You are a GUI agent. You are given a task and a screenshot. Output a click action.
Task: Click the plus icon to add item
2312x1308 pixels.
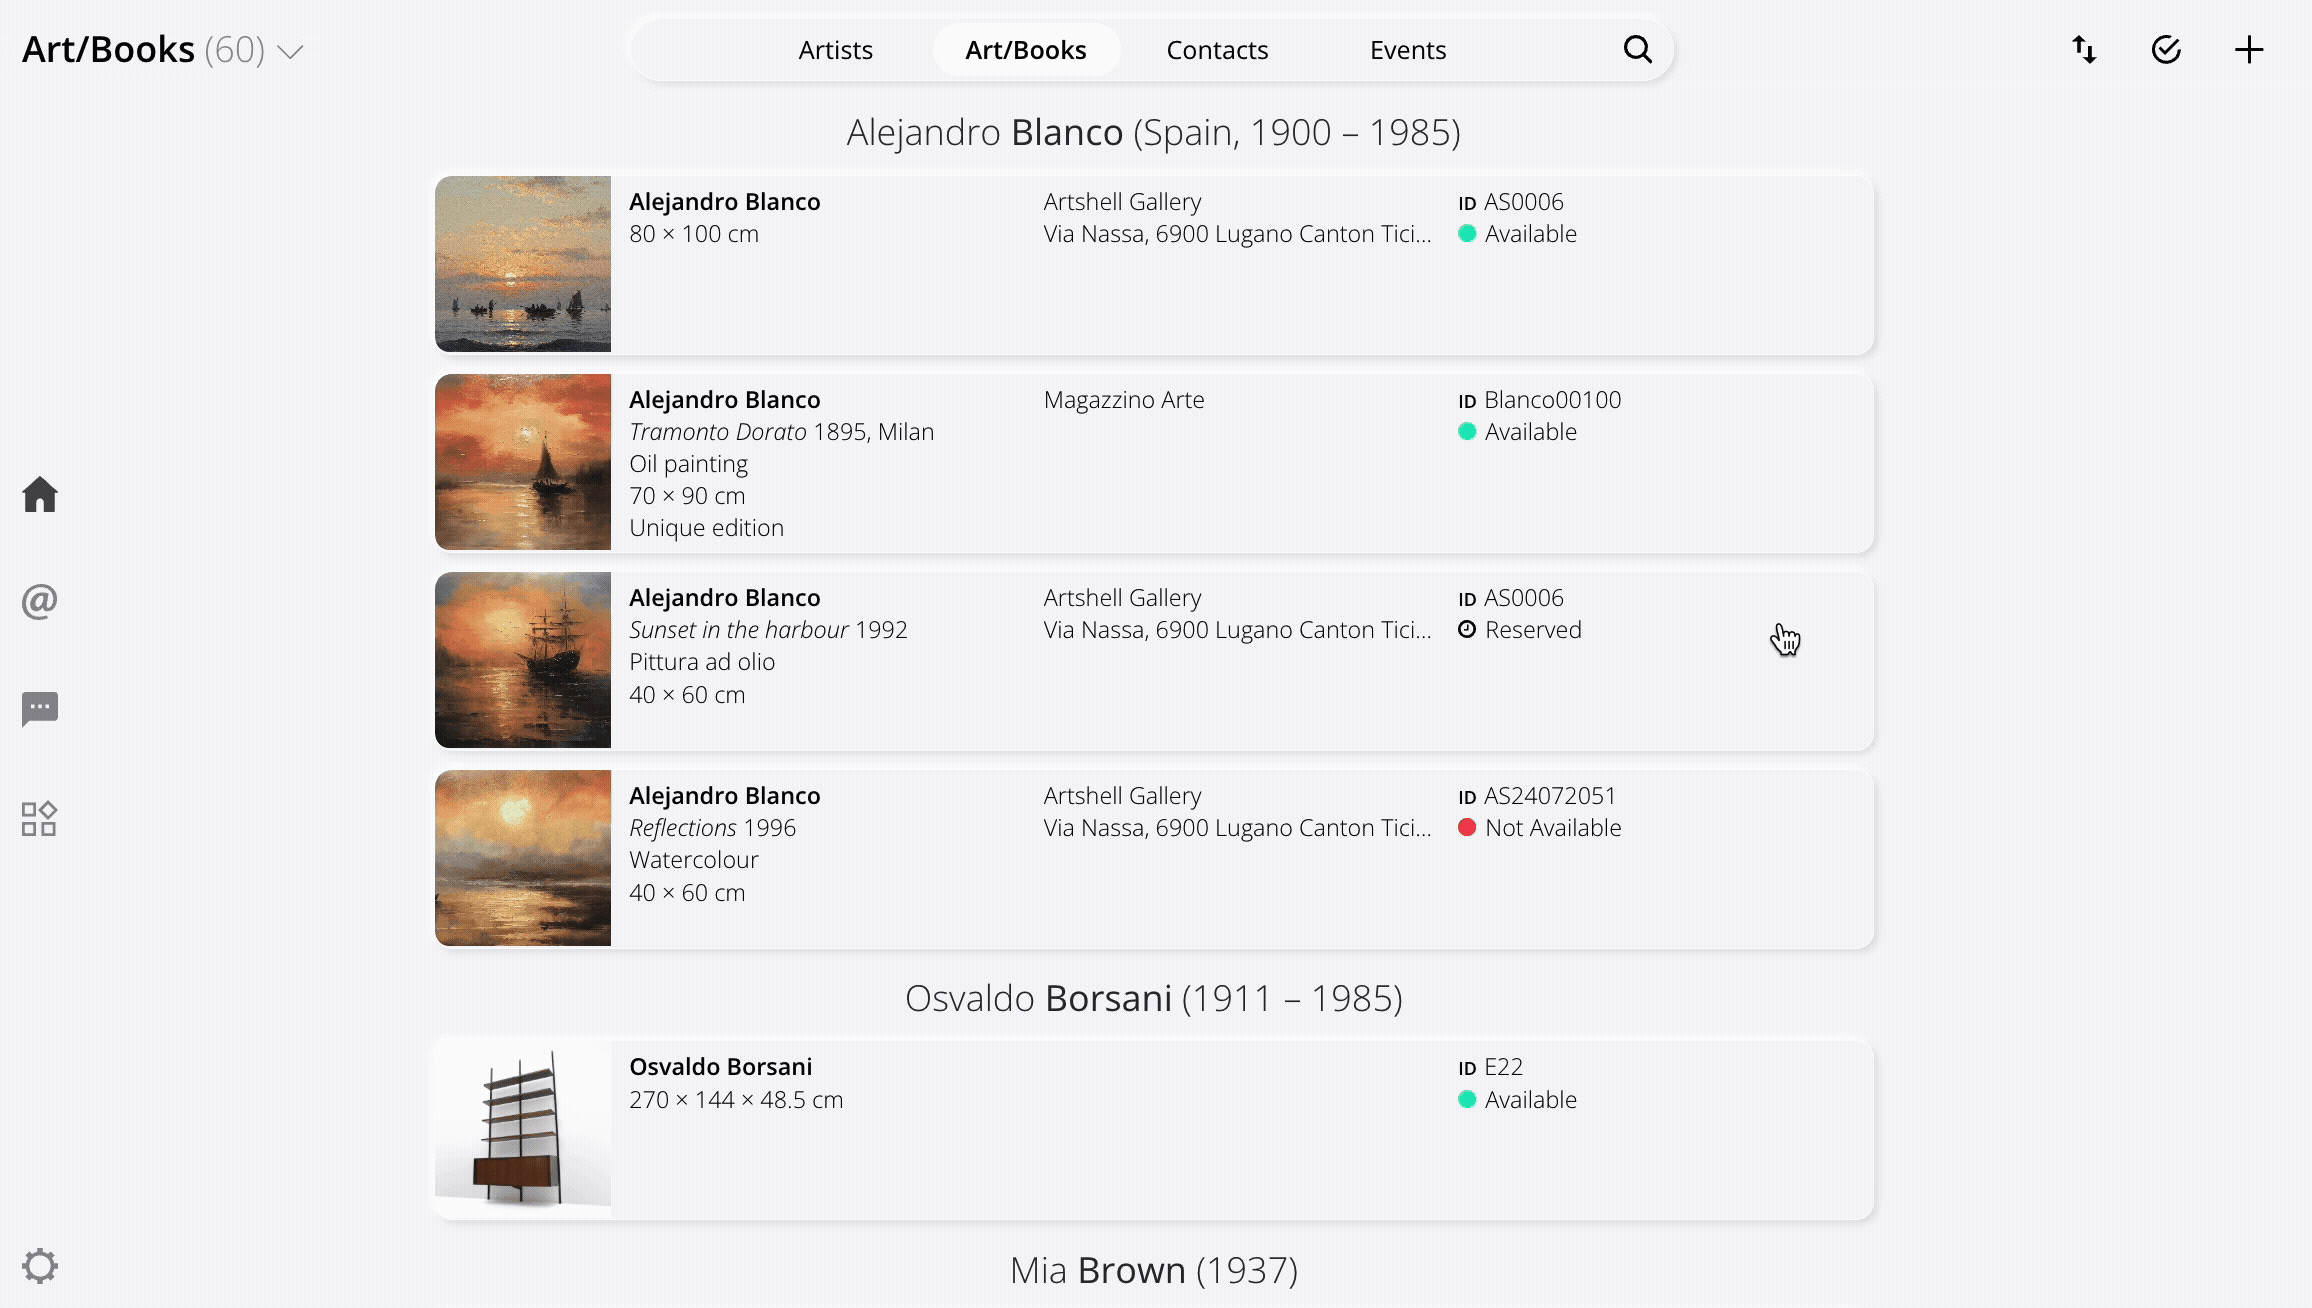[2249, 50]
